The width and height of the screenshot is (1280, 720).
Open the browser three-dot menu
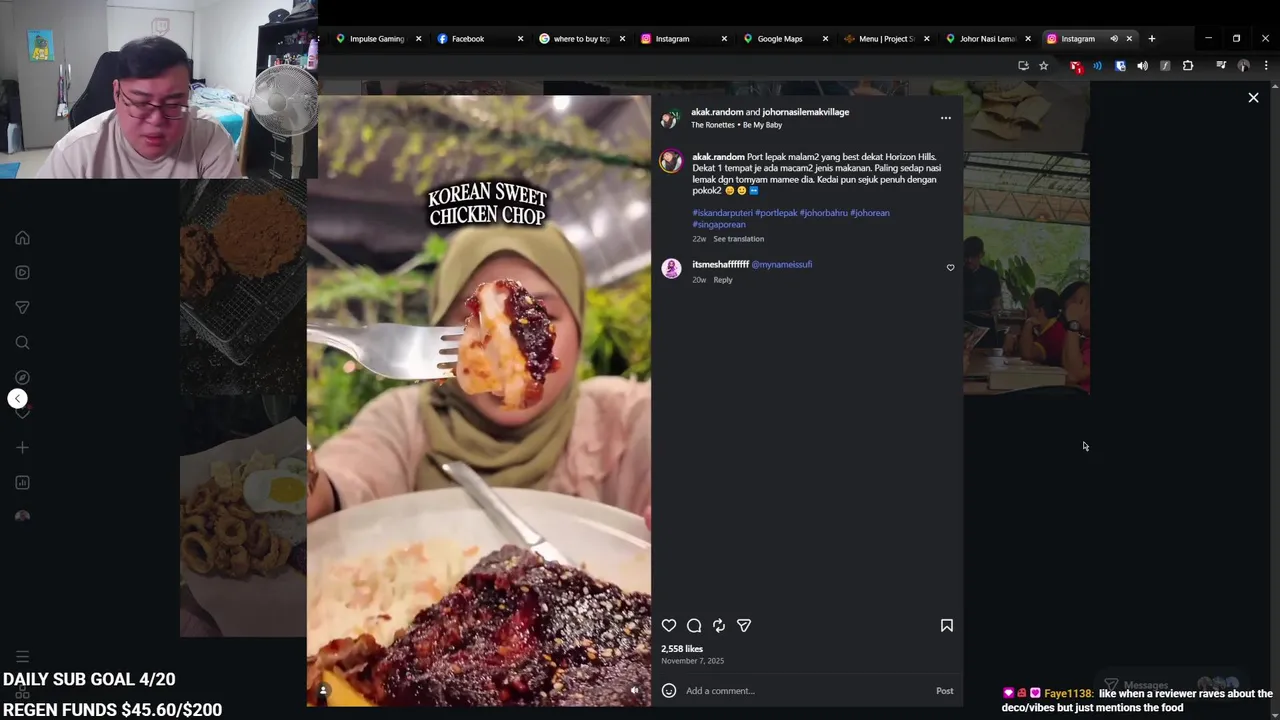(x=1266, y=66)
